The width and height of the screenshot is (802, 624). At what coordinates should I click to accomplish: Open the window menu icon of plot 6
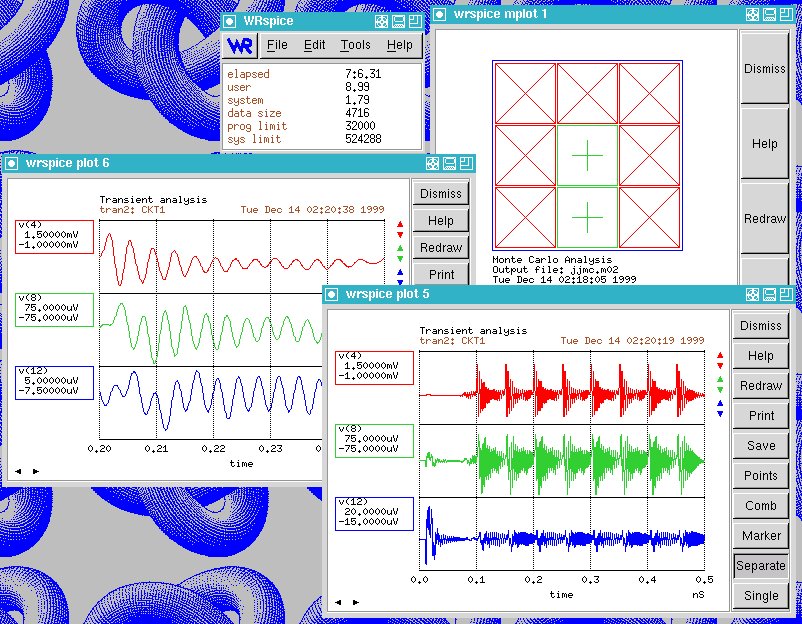click(11, 163)
